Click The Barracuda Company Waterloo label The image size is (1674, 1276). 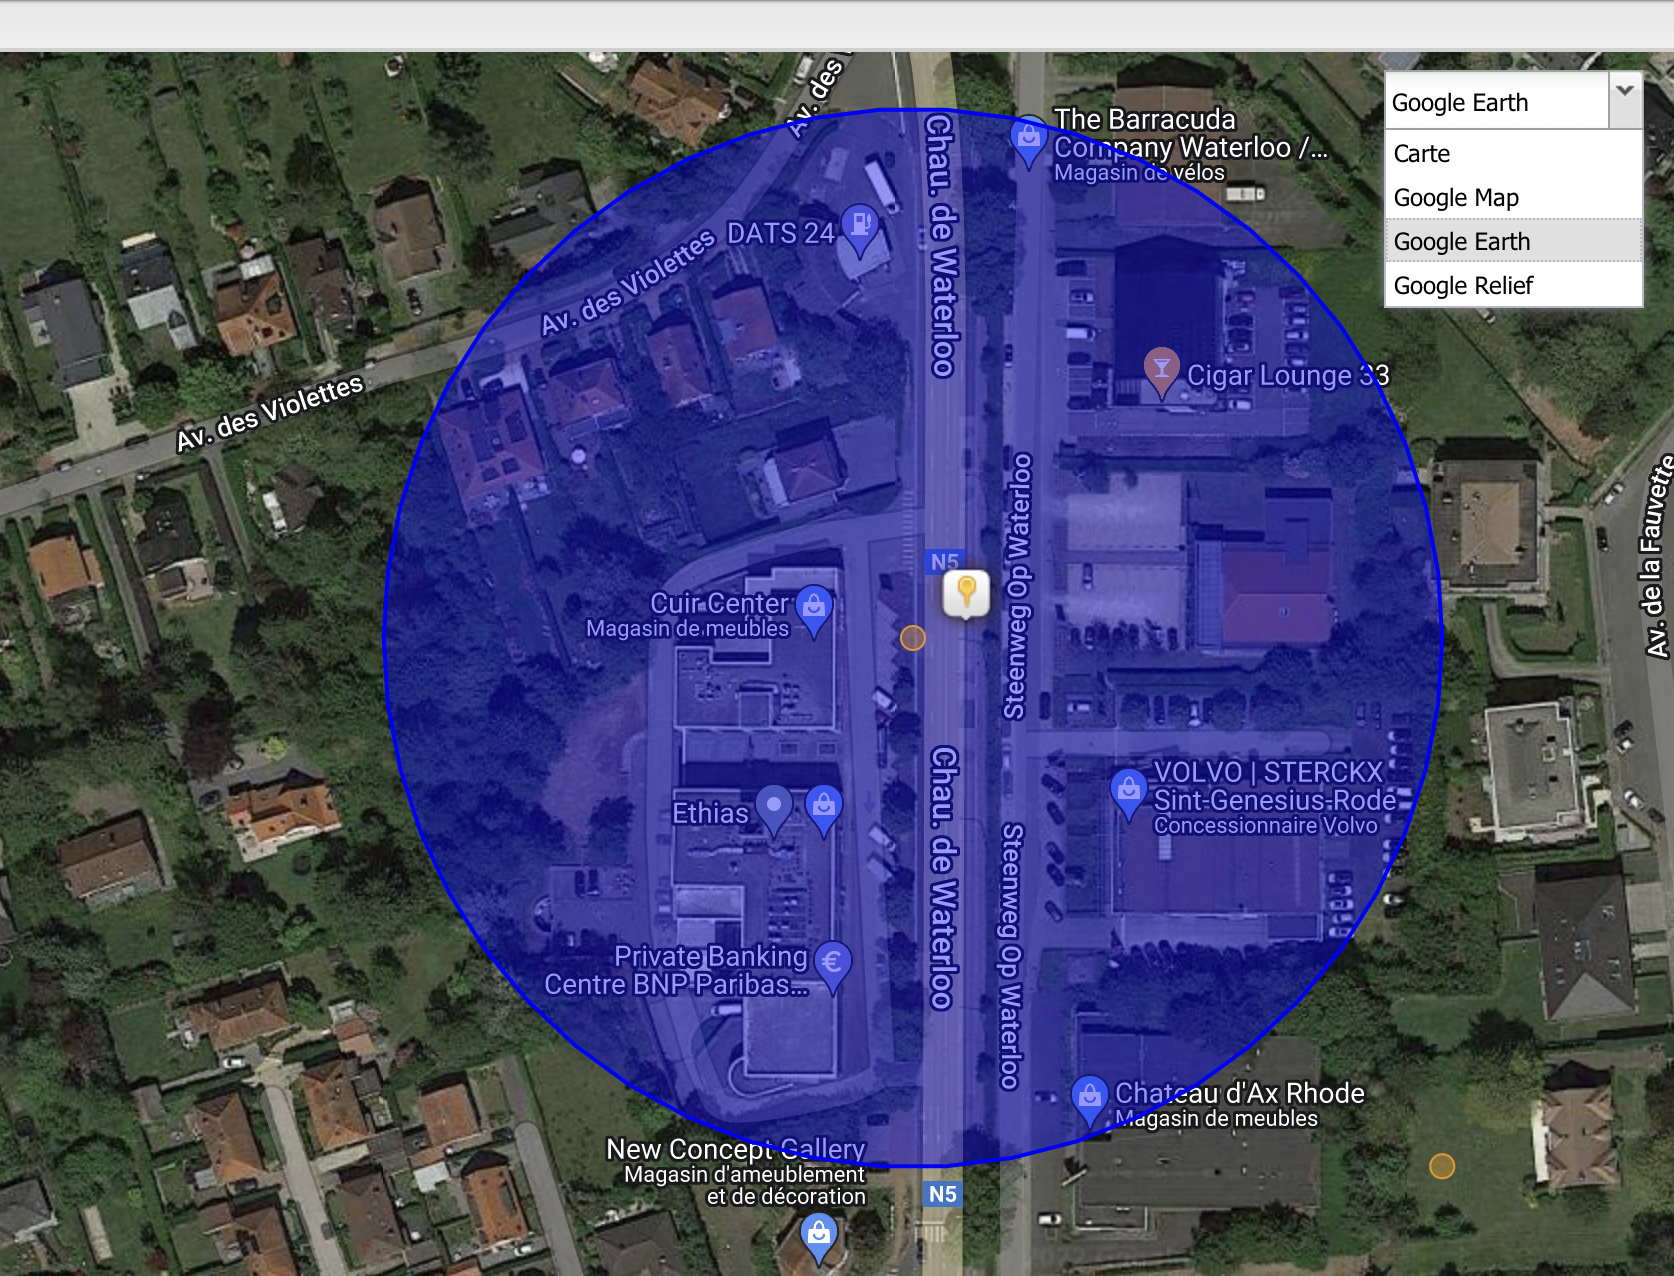pos(1190,133)
